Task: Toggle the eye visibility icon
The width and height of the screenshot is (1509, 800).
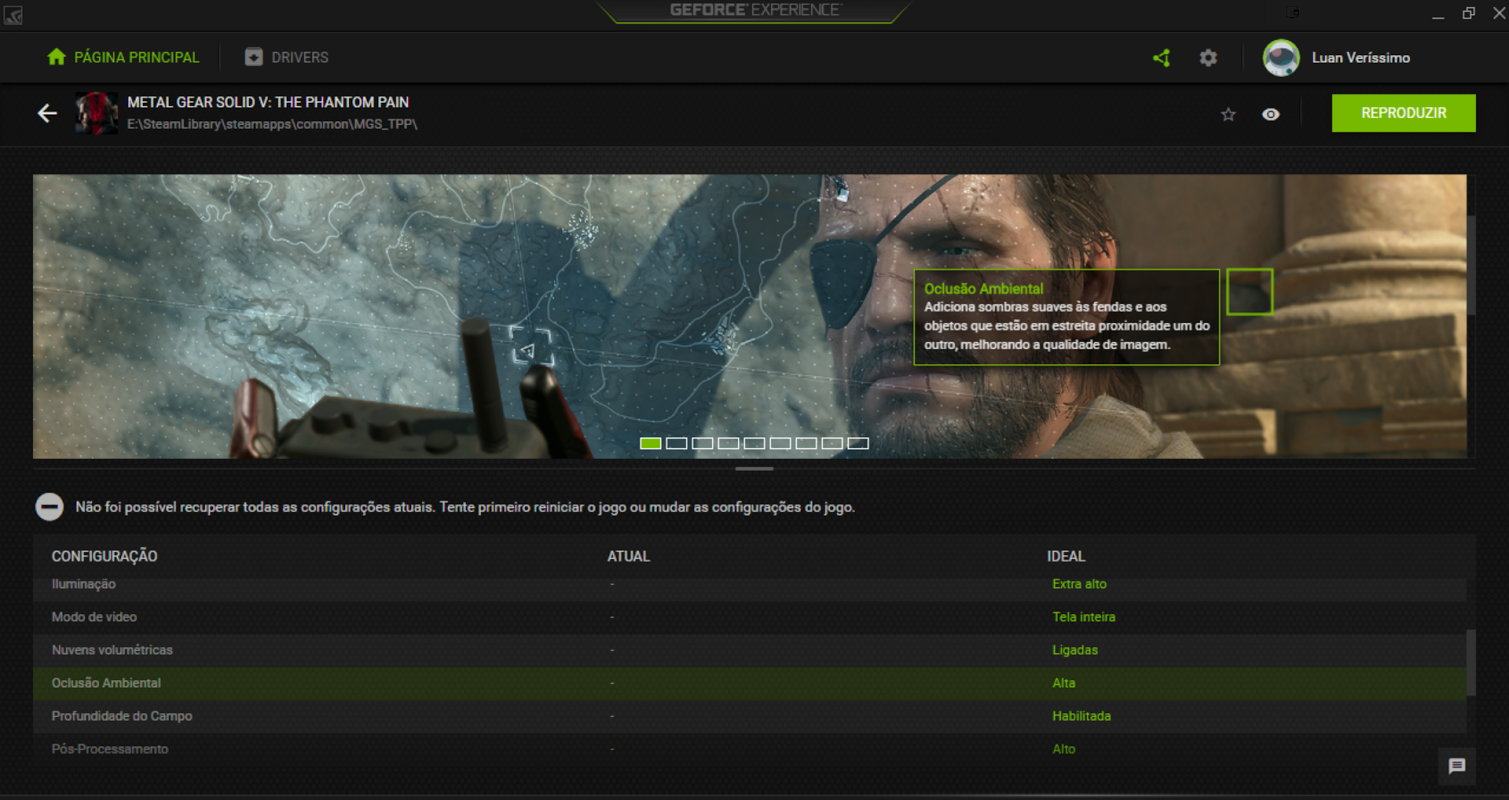Action: tap(1271, 114)
